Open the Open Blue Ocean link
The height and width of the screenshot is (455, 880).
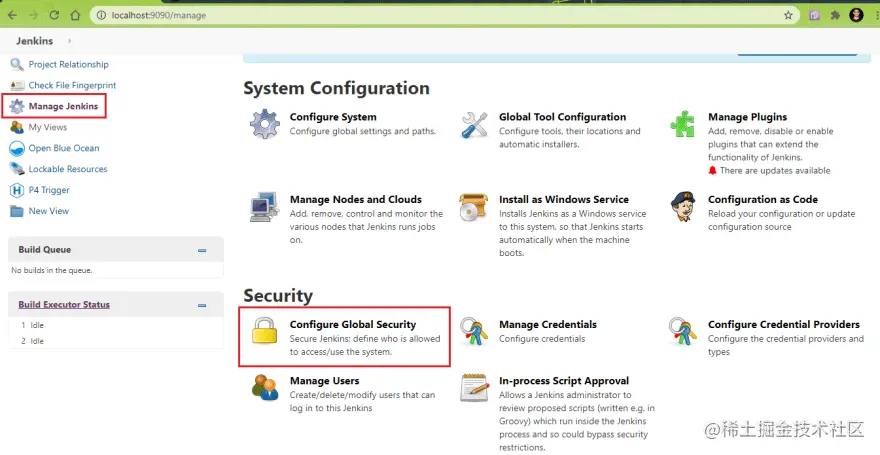(64, 148)
